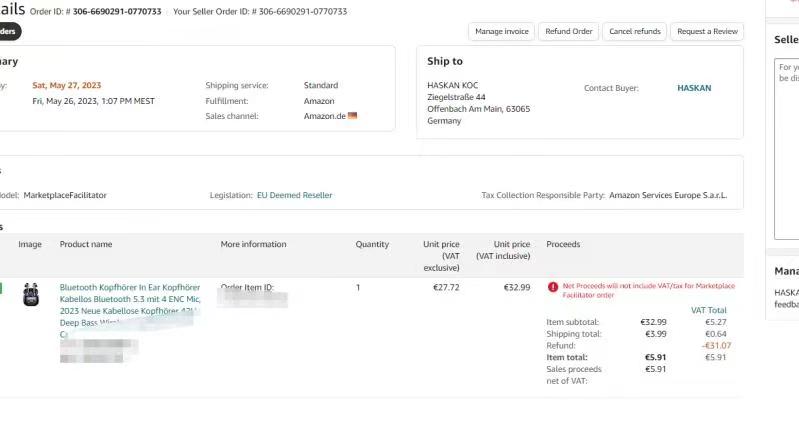
Task: Click the Proceeds column header
Action: [563, 244]
